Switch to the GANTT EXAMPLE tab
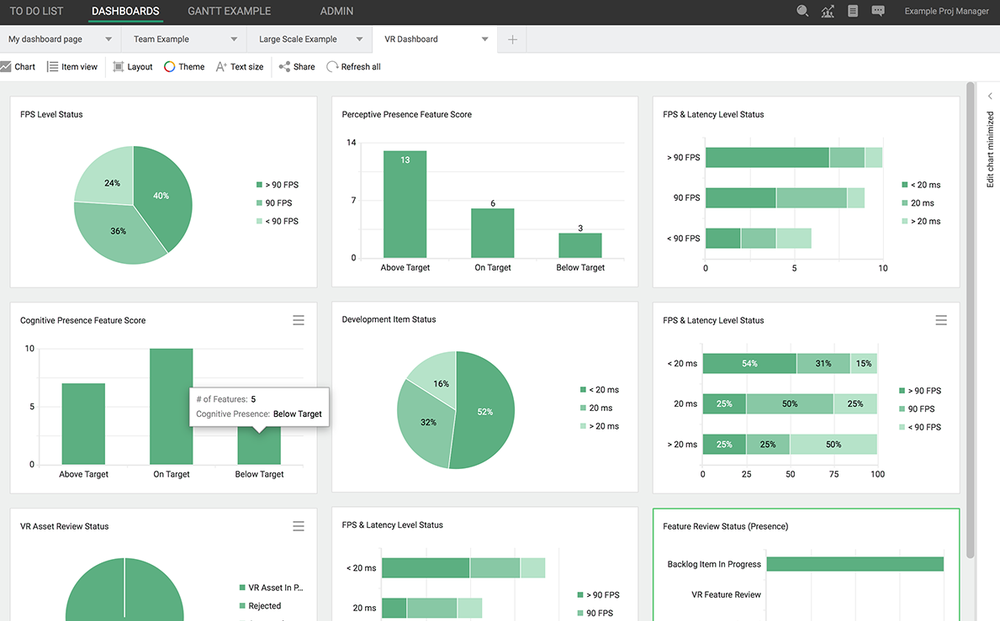This screenshot has height=621, width=1000. (x=228, y=11)
